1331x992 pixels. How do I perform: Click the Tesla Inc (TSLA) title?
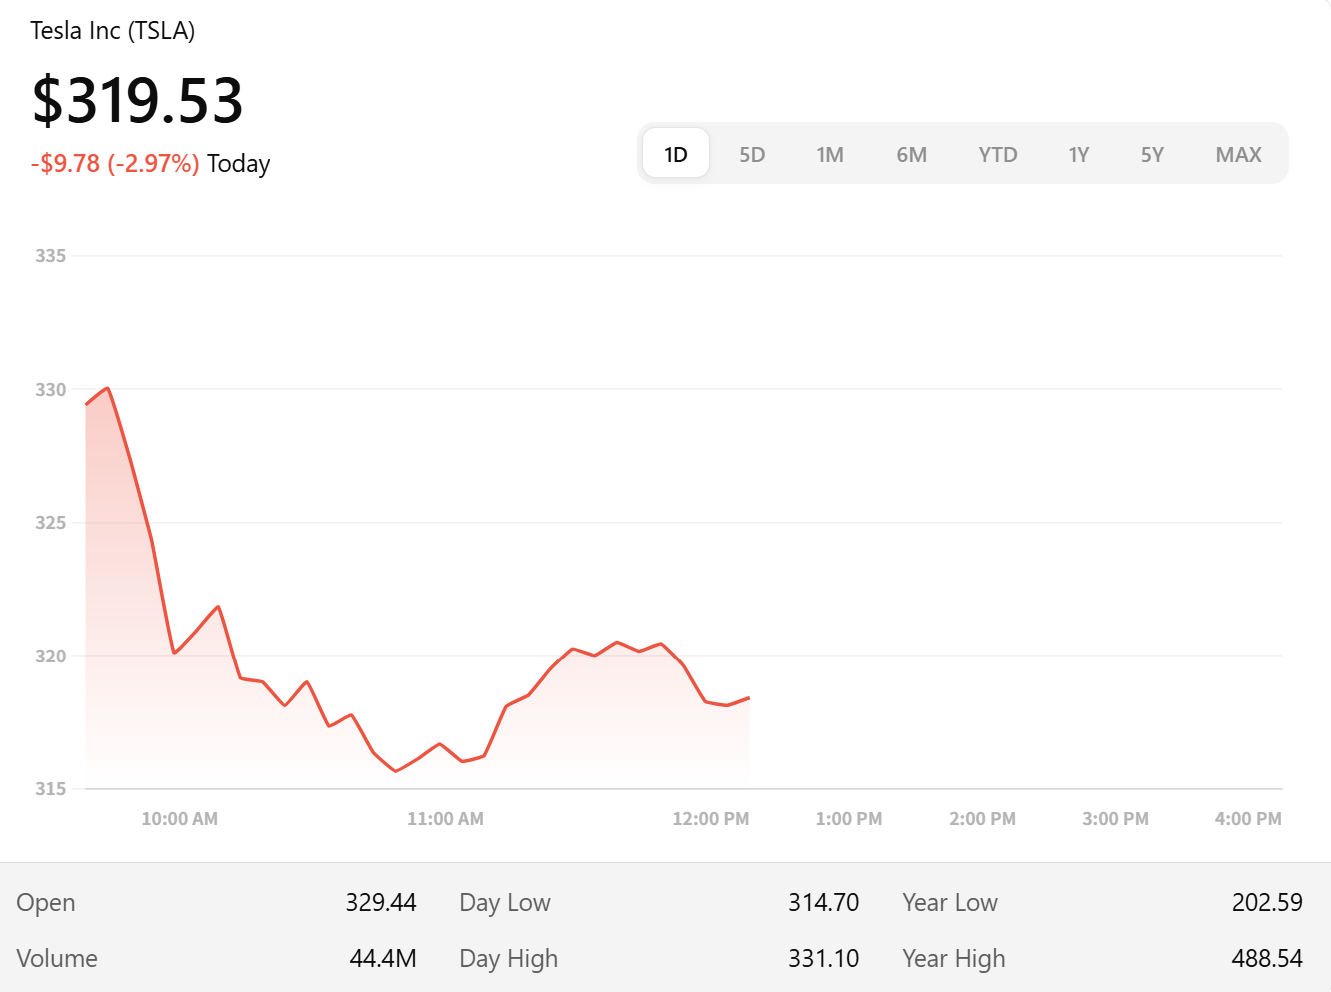[x=113, y=31]
